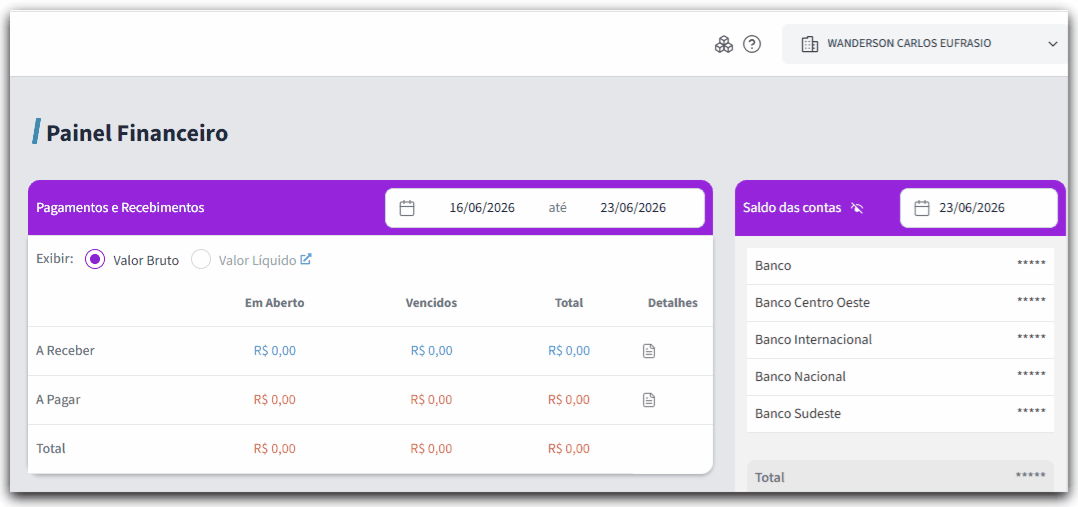Edit end date 23/06/2026 in Pagamentos panel
This screenshot has height=507, width=1078.
tap(632, 208)
